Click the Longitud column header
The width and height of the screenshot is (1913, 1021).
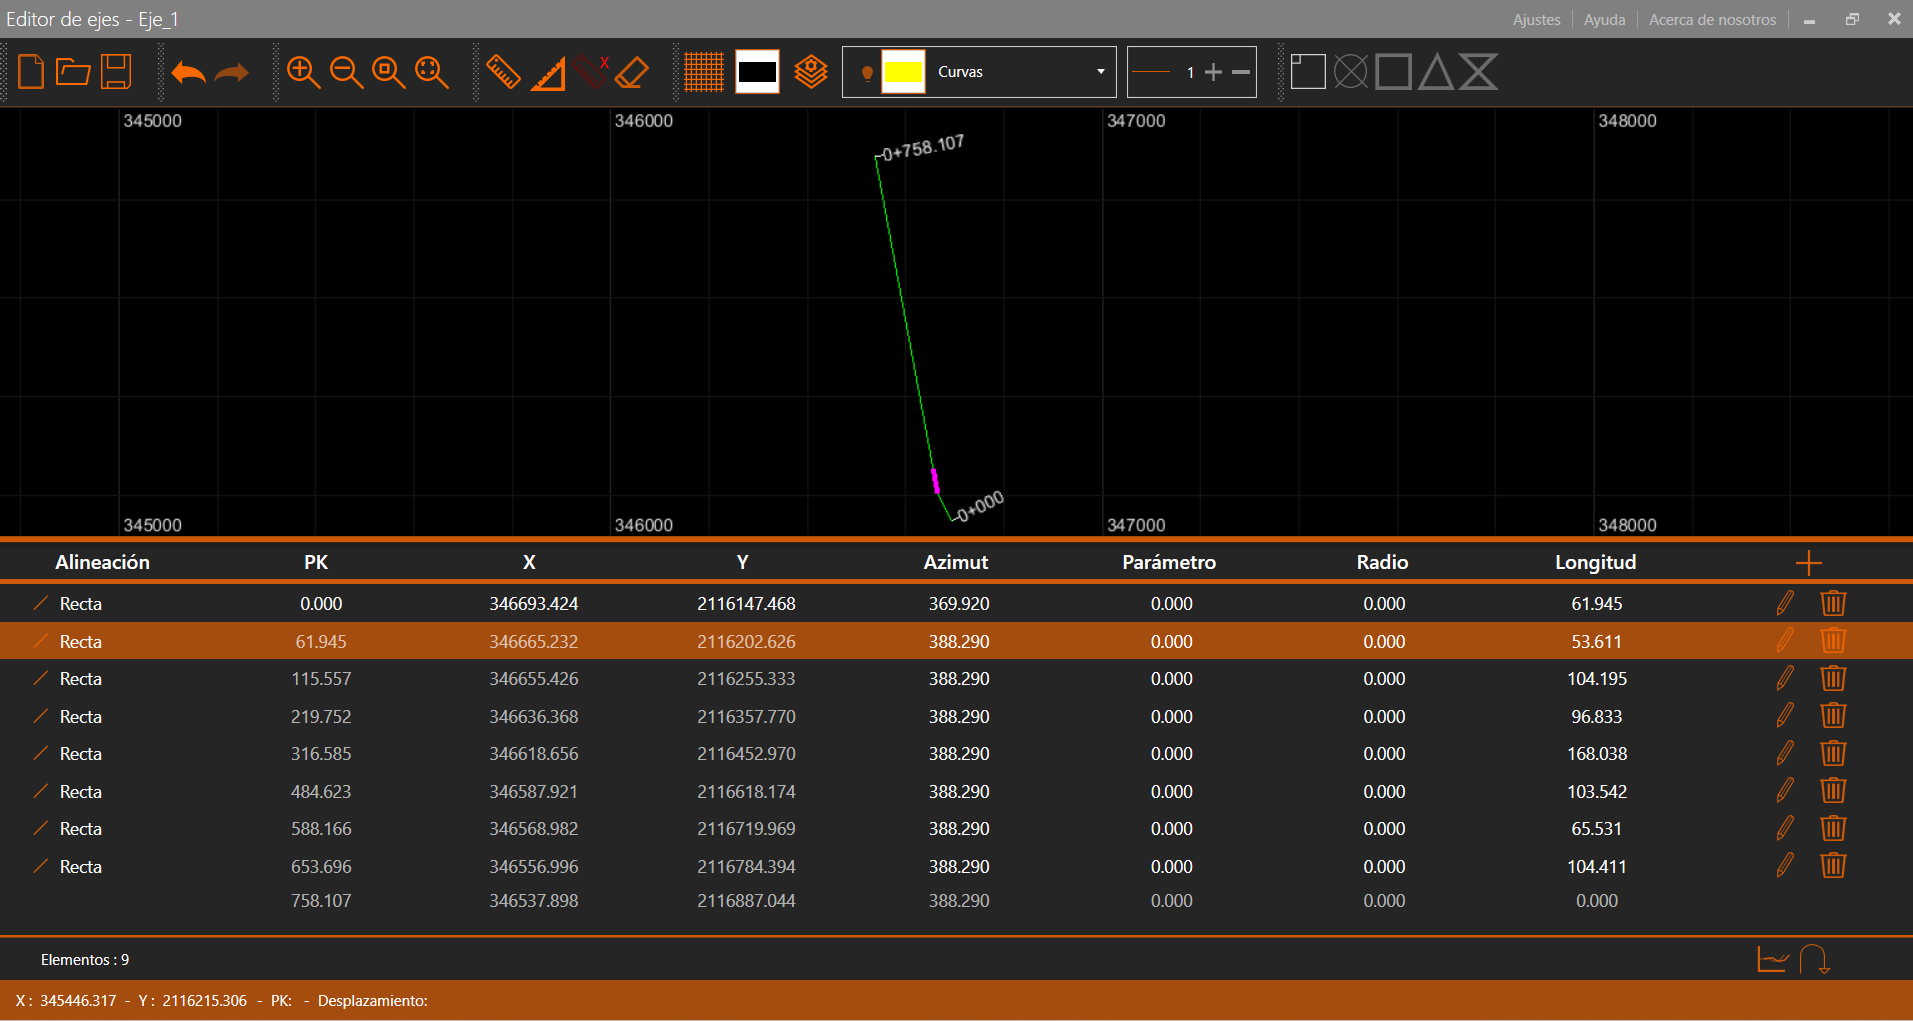(1596, 562)
